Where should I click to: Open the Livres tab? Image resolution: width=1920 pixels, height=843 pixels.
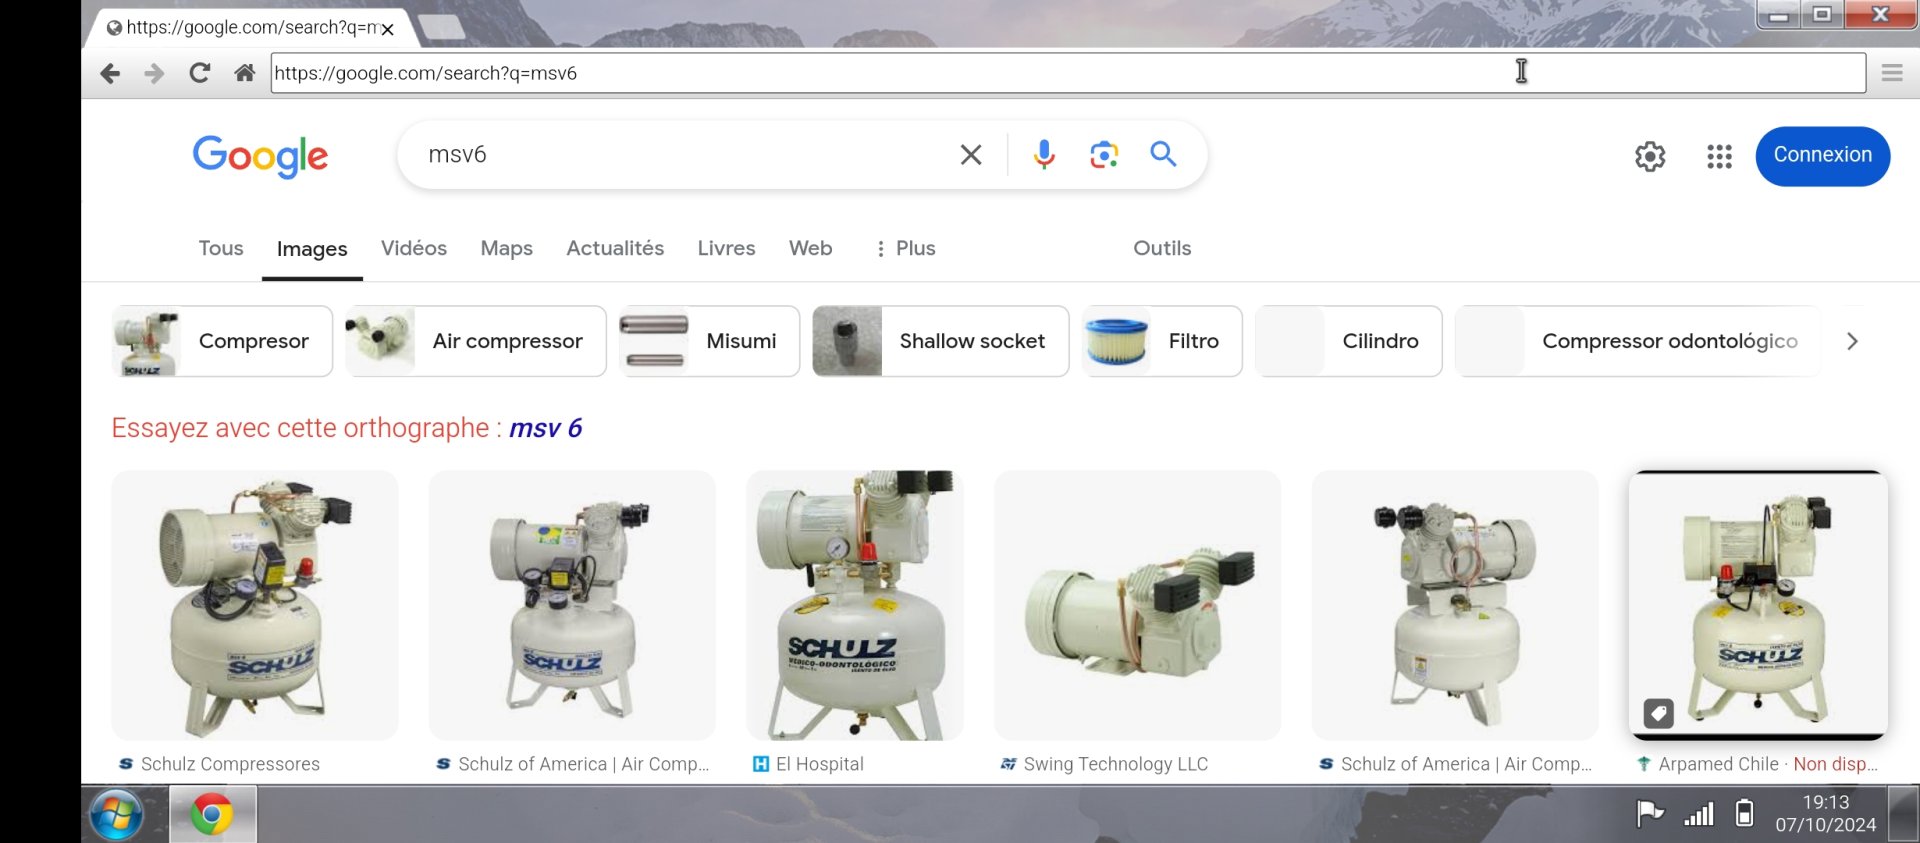726,248
